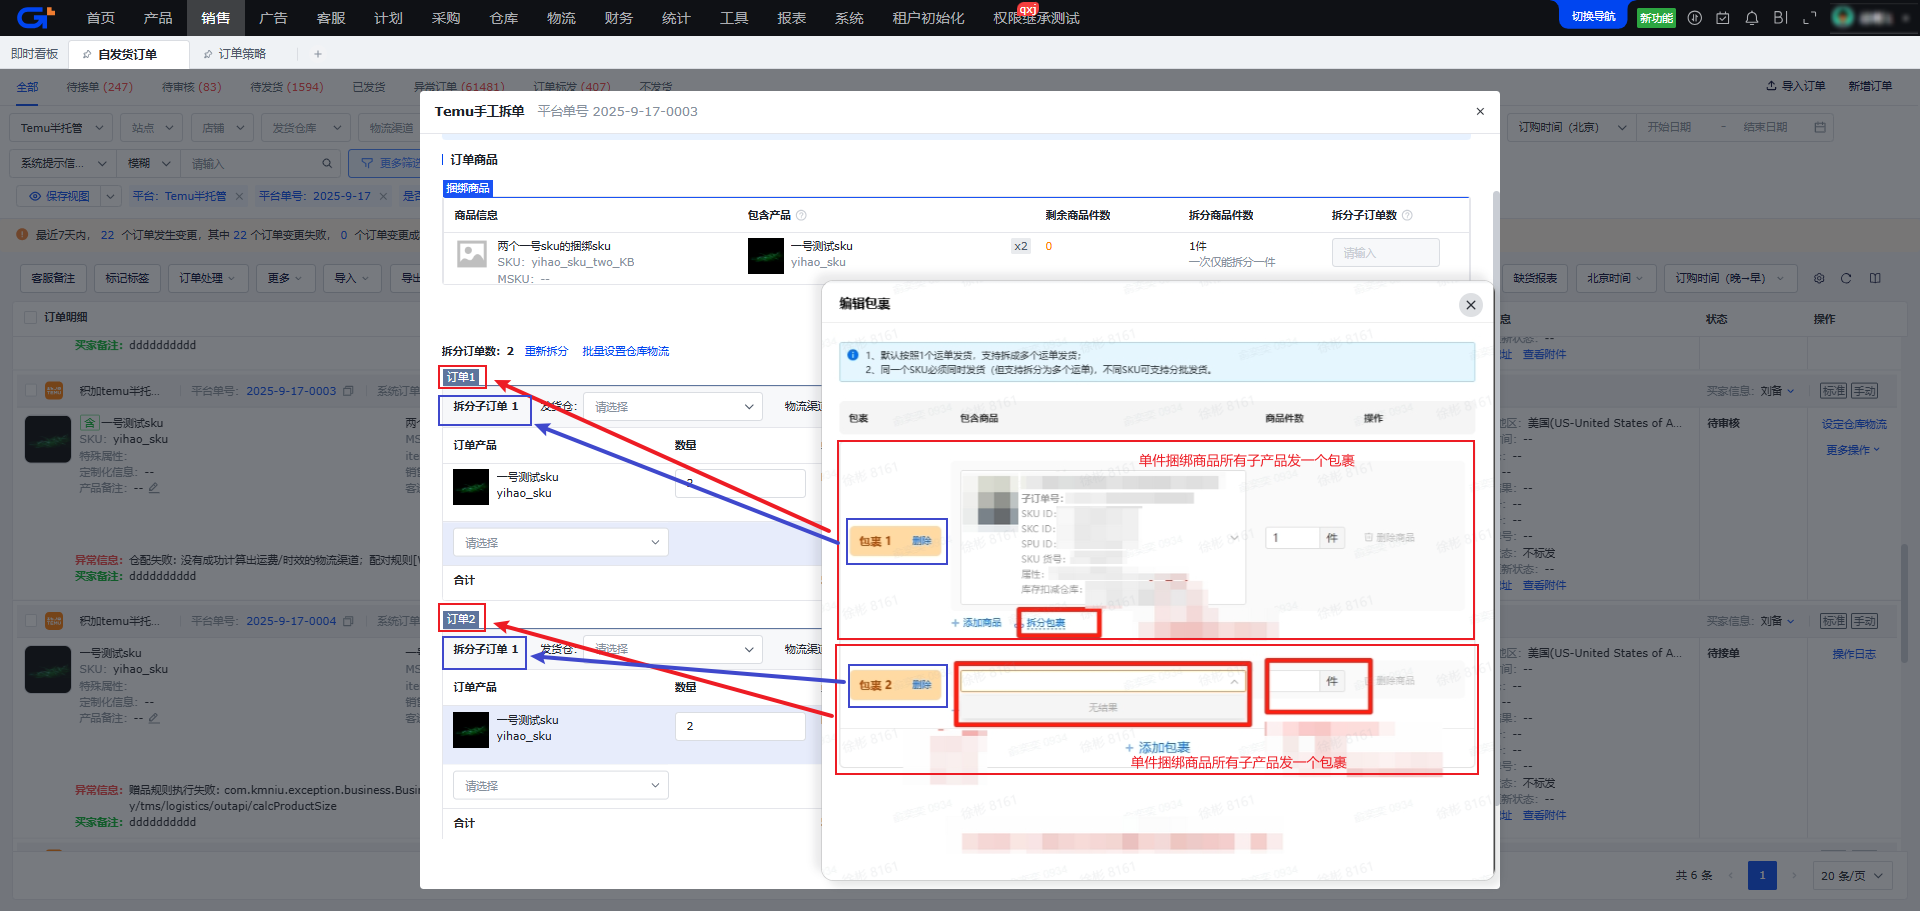This screenshot has height=911, width=1920.
Task: Click the 切换导航 button
Action: point(1593,17)
